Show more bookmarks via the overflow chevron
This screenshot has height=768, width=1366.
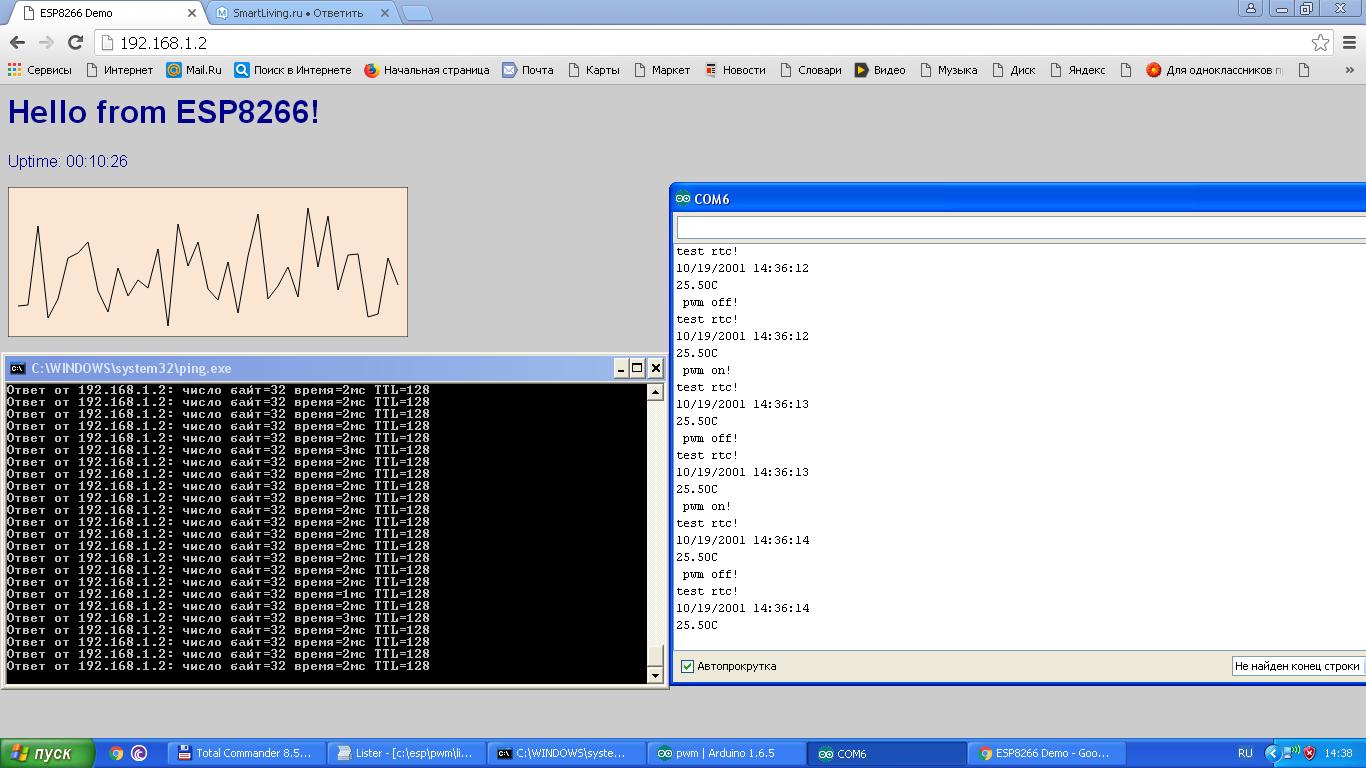coord(1349,70)
